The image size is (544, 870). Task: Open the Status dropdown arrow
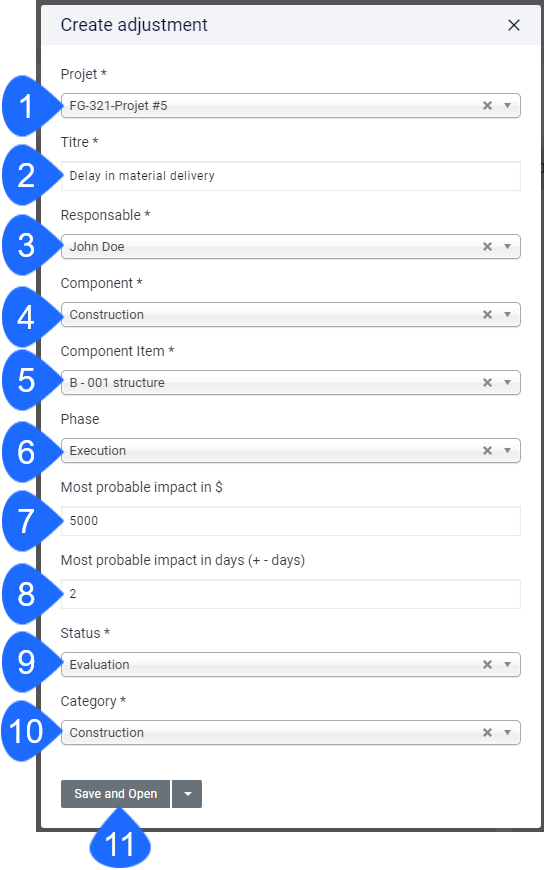pyautogui.click(x=507, y=664)
